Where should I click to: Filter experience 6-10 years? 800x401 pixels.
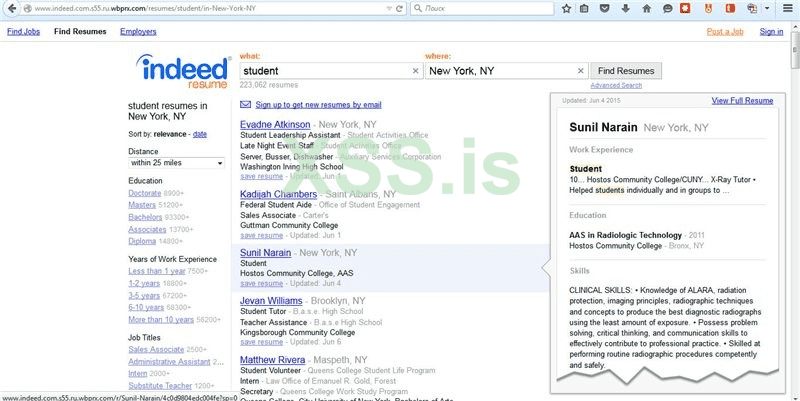146,308
